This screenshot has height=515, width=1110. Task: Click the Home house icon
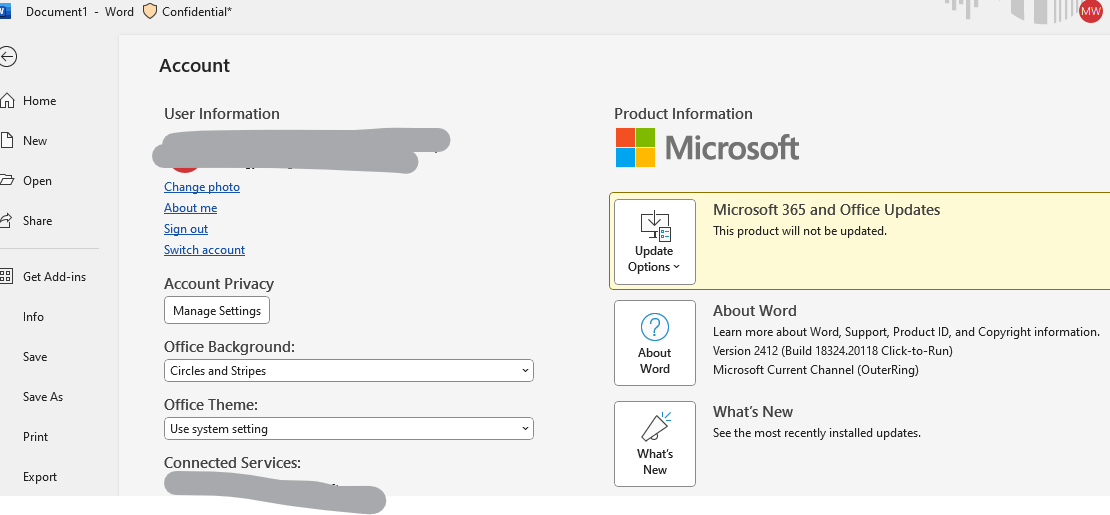pos(6,101)
